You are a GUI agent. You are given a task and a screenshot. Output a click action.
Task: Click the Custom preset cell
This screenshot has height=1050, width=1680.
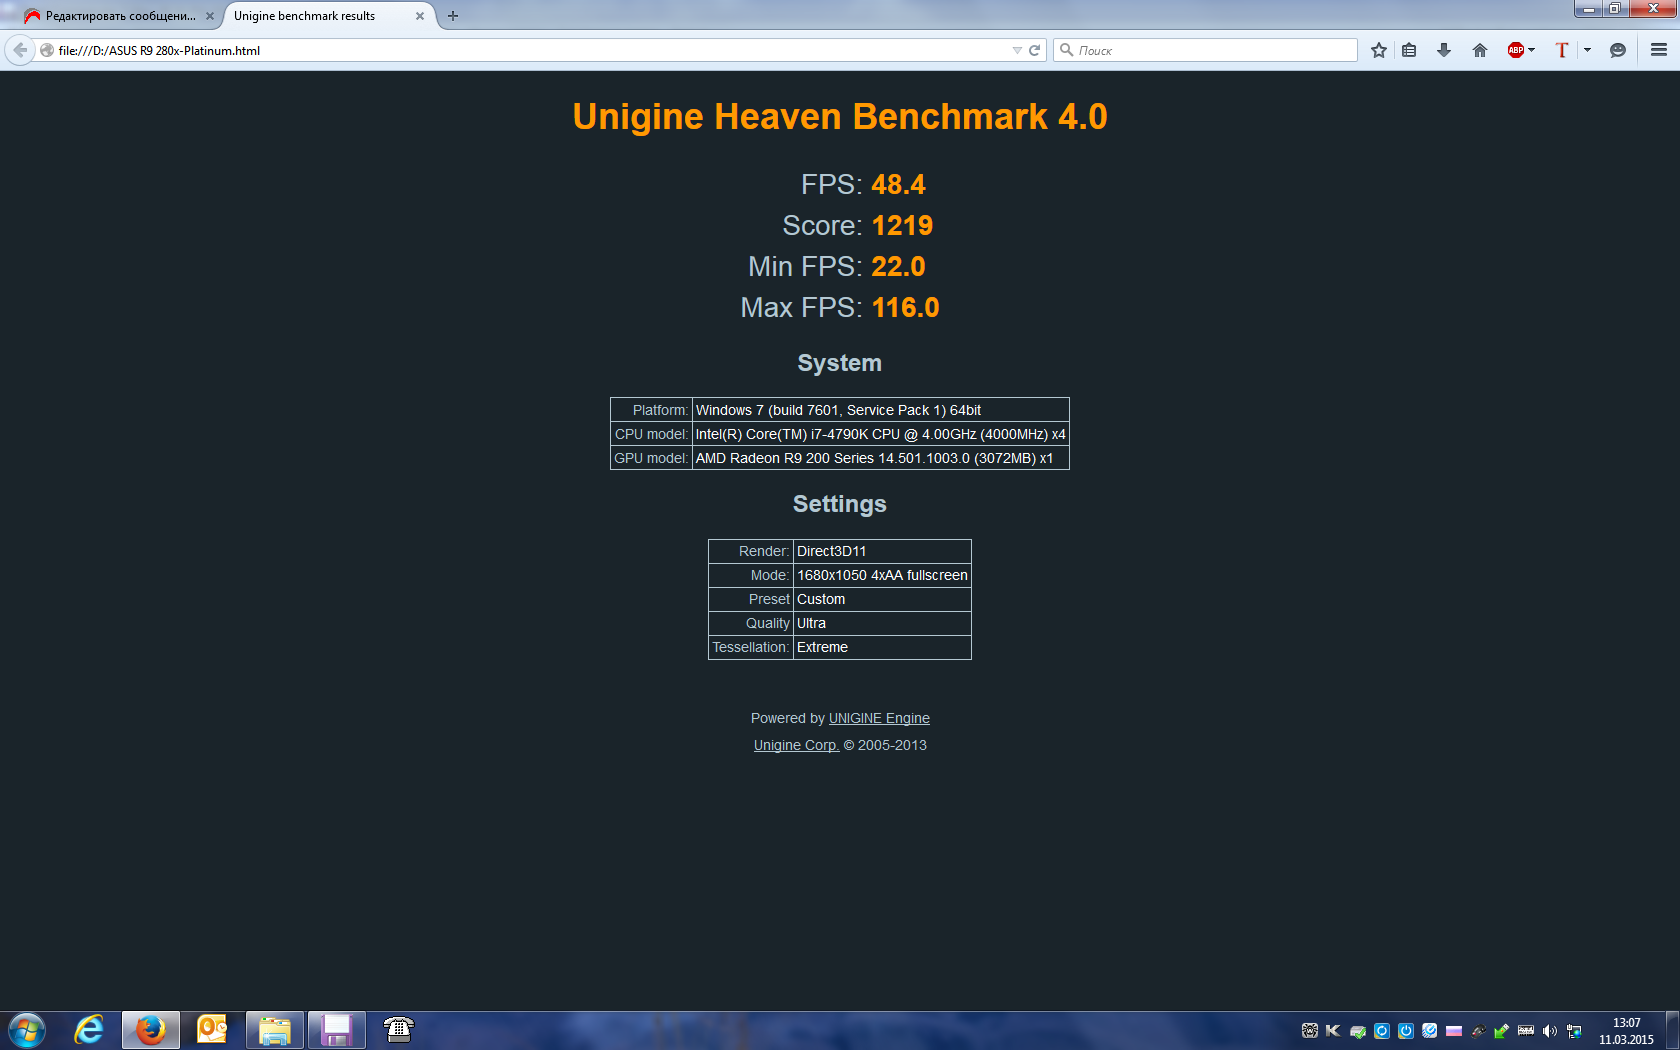[x=882, y=599]
